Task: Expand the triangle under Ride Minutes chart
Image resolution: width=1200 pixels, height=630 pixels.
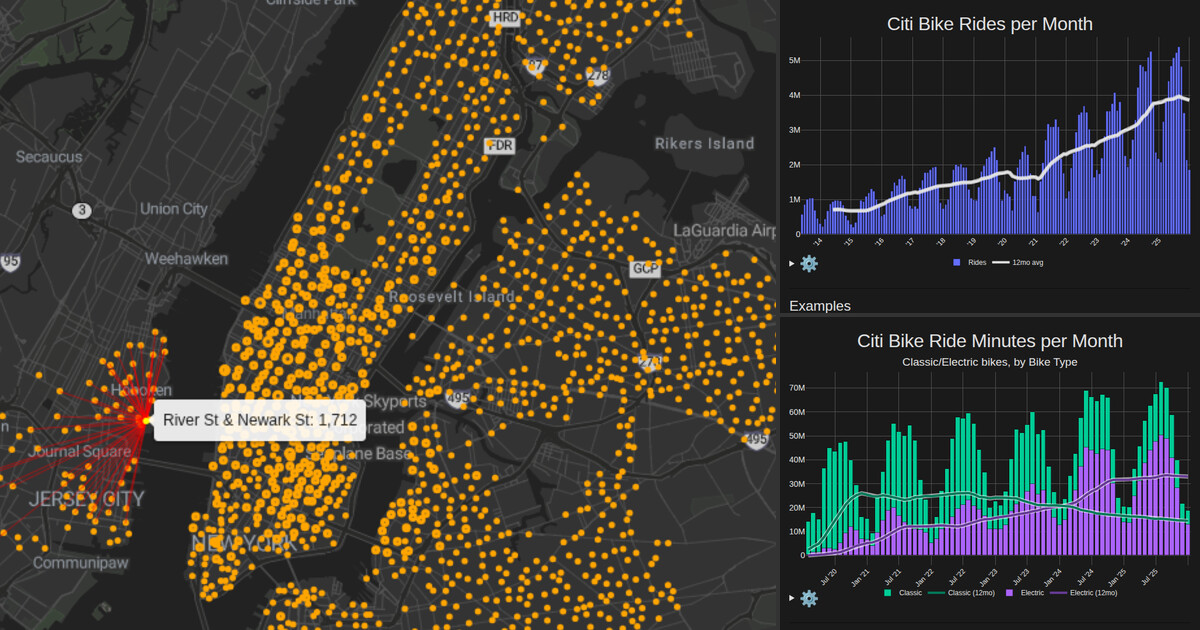Action: coord(792,598)
